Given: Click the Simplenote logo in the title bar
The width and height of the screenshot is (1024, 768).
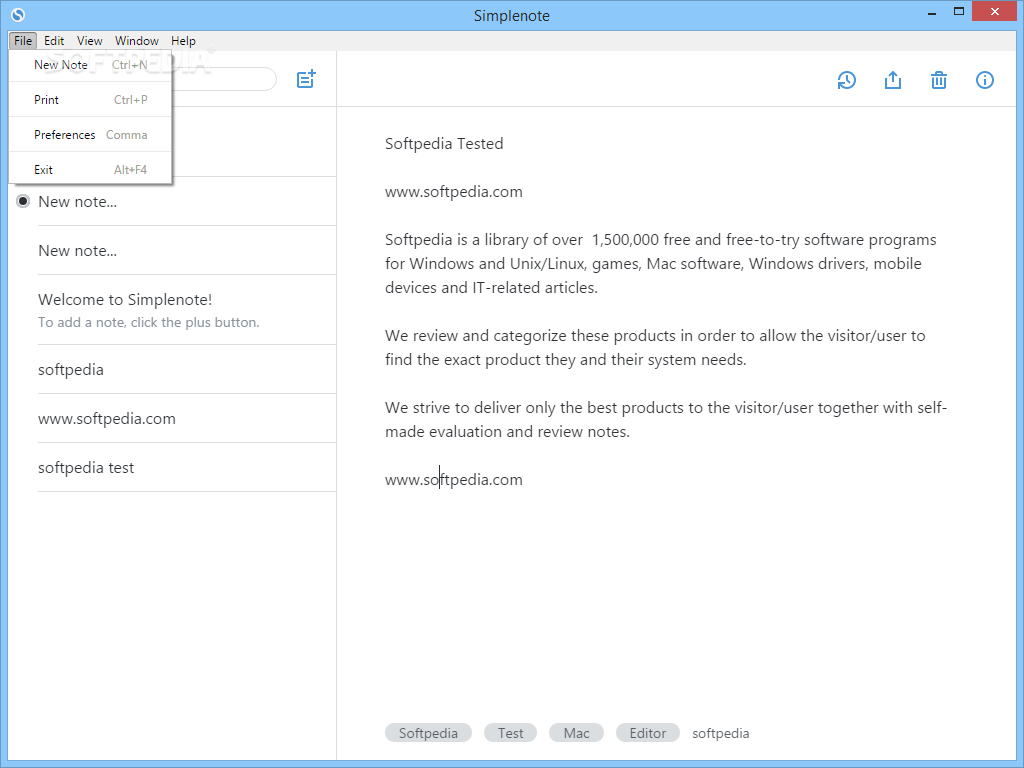Looking at the screenshot, I should pyautogui.click(x=18, y=14).
